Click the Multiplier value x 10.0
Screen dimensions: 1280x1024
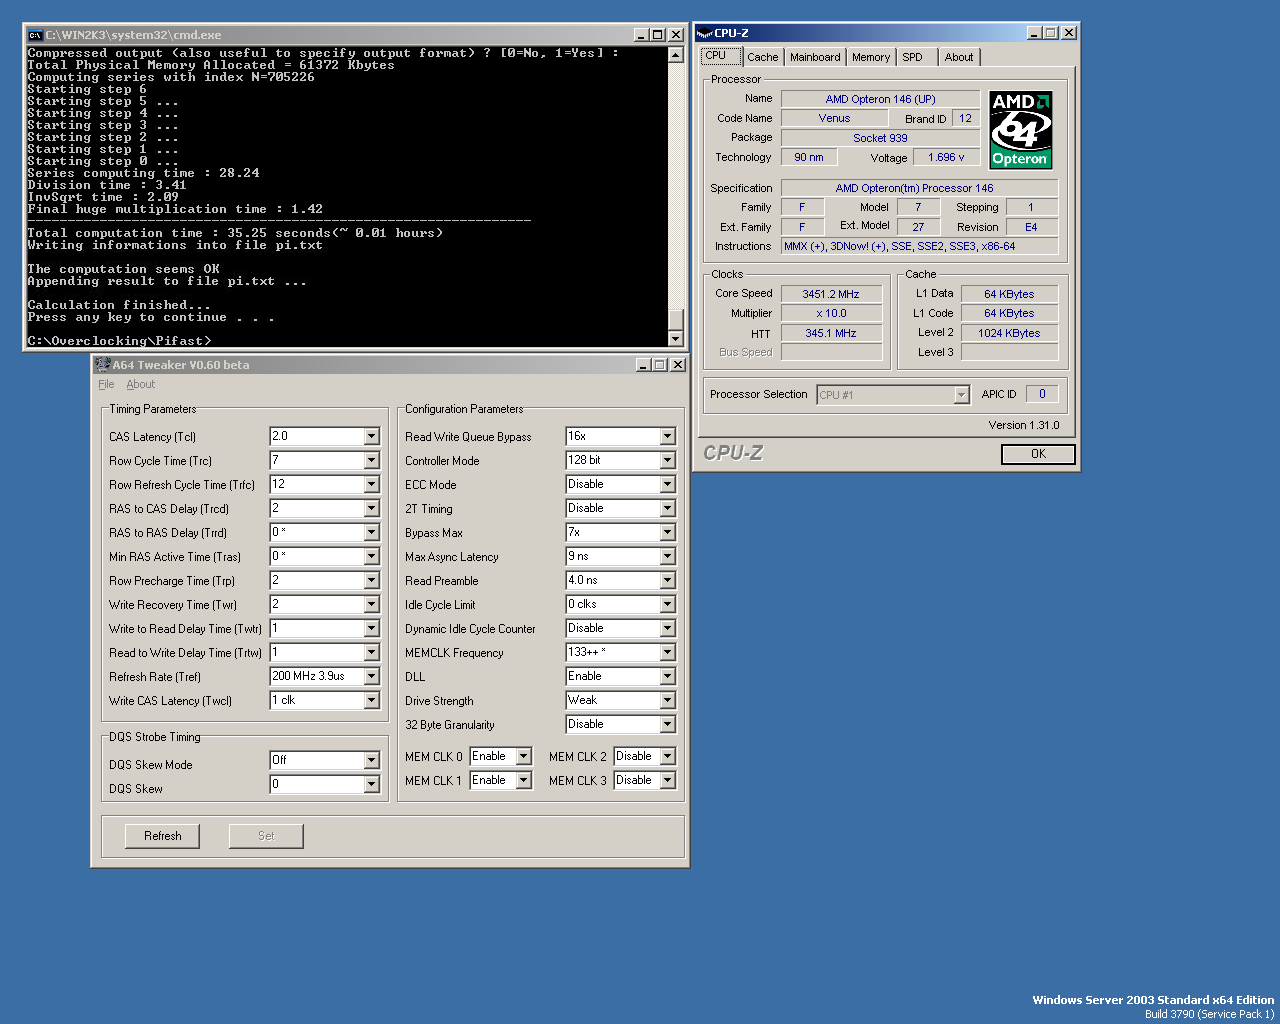[831, 313]
